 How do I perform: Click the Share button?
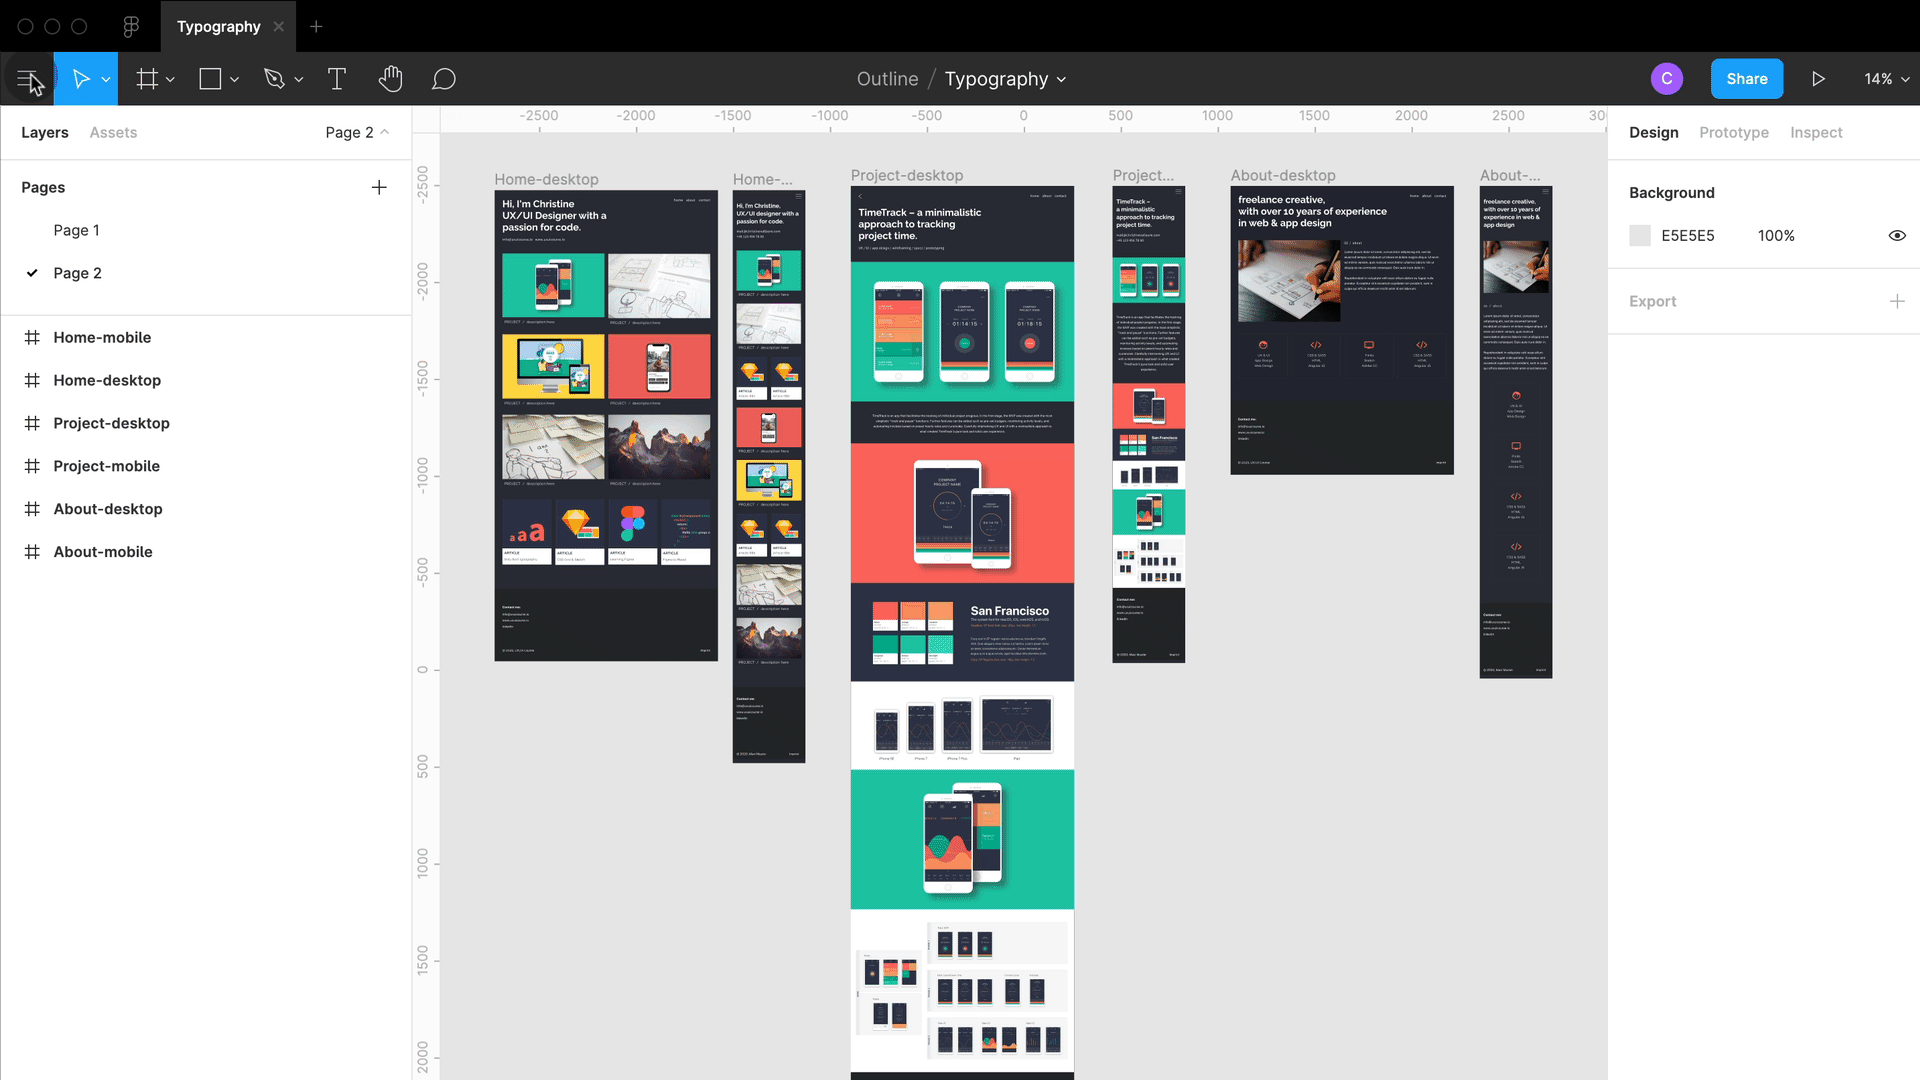coord(1746,78)
